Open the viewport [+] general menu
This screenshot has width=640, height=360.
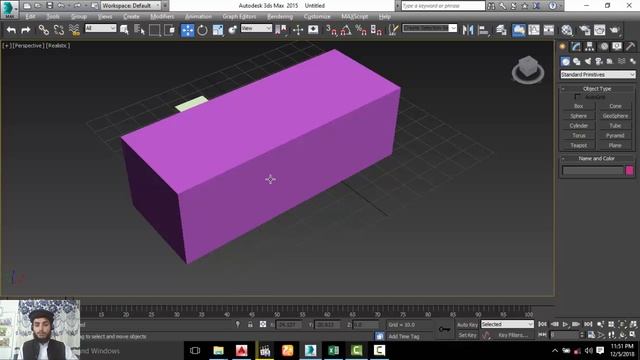coord(6,46)
